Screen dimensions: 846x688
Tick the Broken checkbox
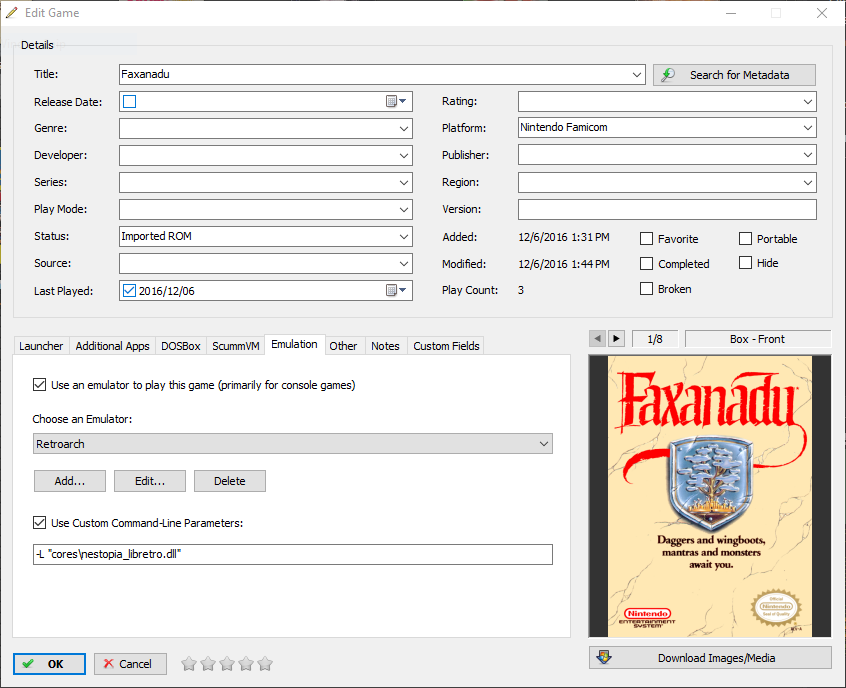coord(646,289)
